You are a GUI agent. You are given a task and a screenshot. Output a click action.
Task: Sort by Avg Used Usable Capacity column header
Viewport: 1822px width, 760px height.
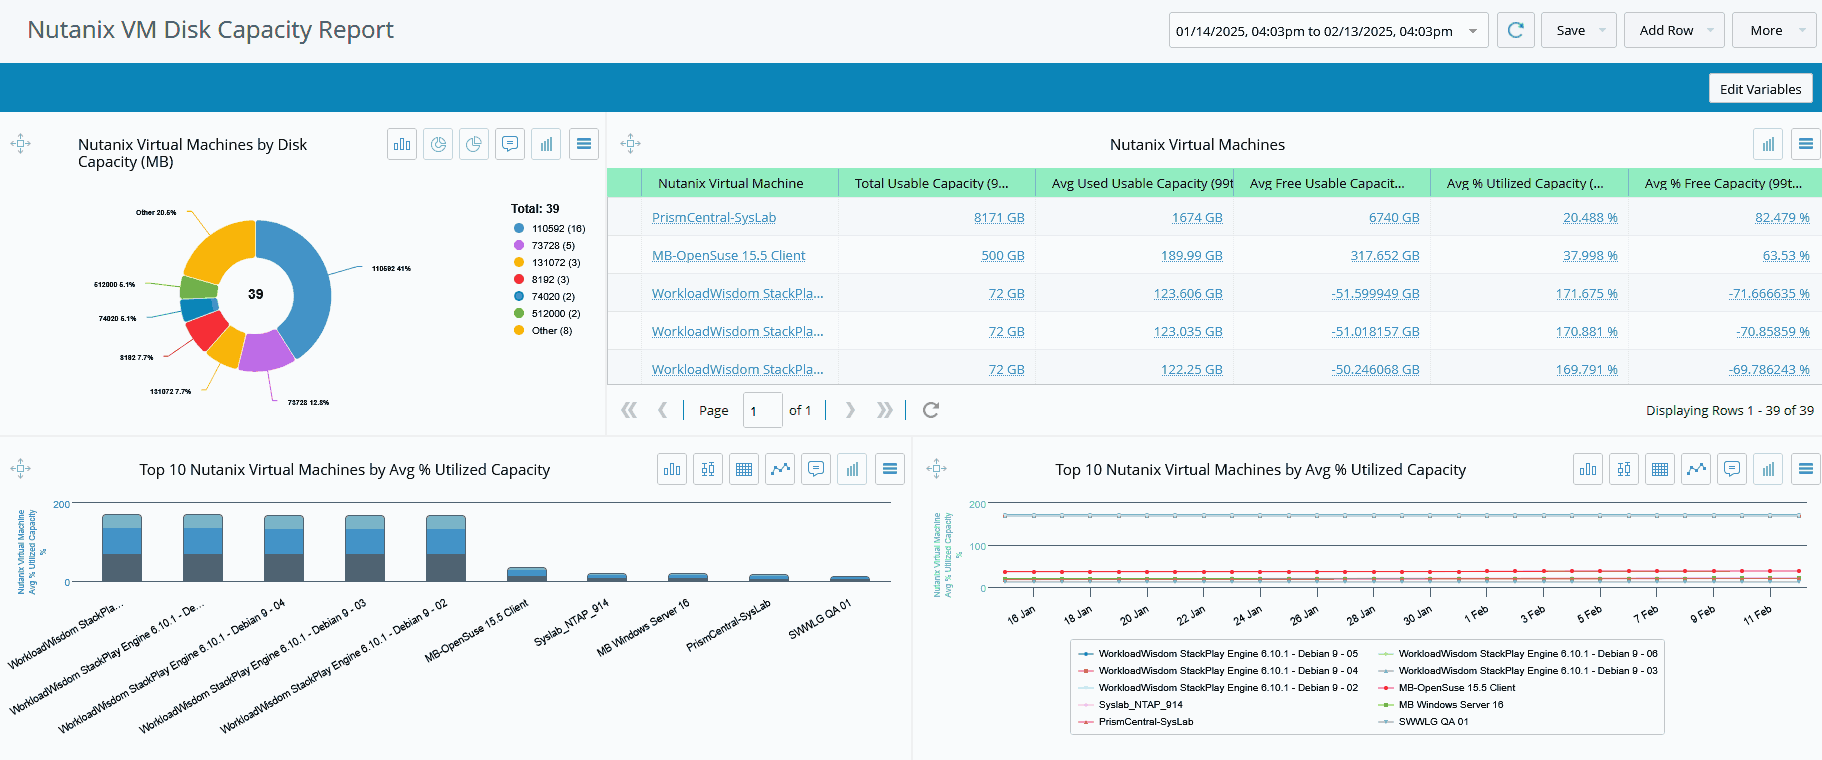[x=1135, y=183]
